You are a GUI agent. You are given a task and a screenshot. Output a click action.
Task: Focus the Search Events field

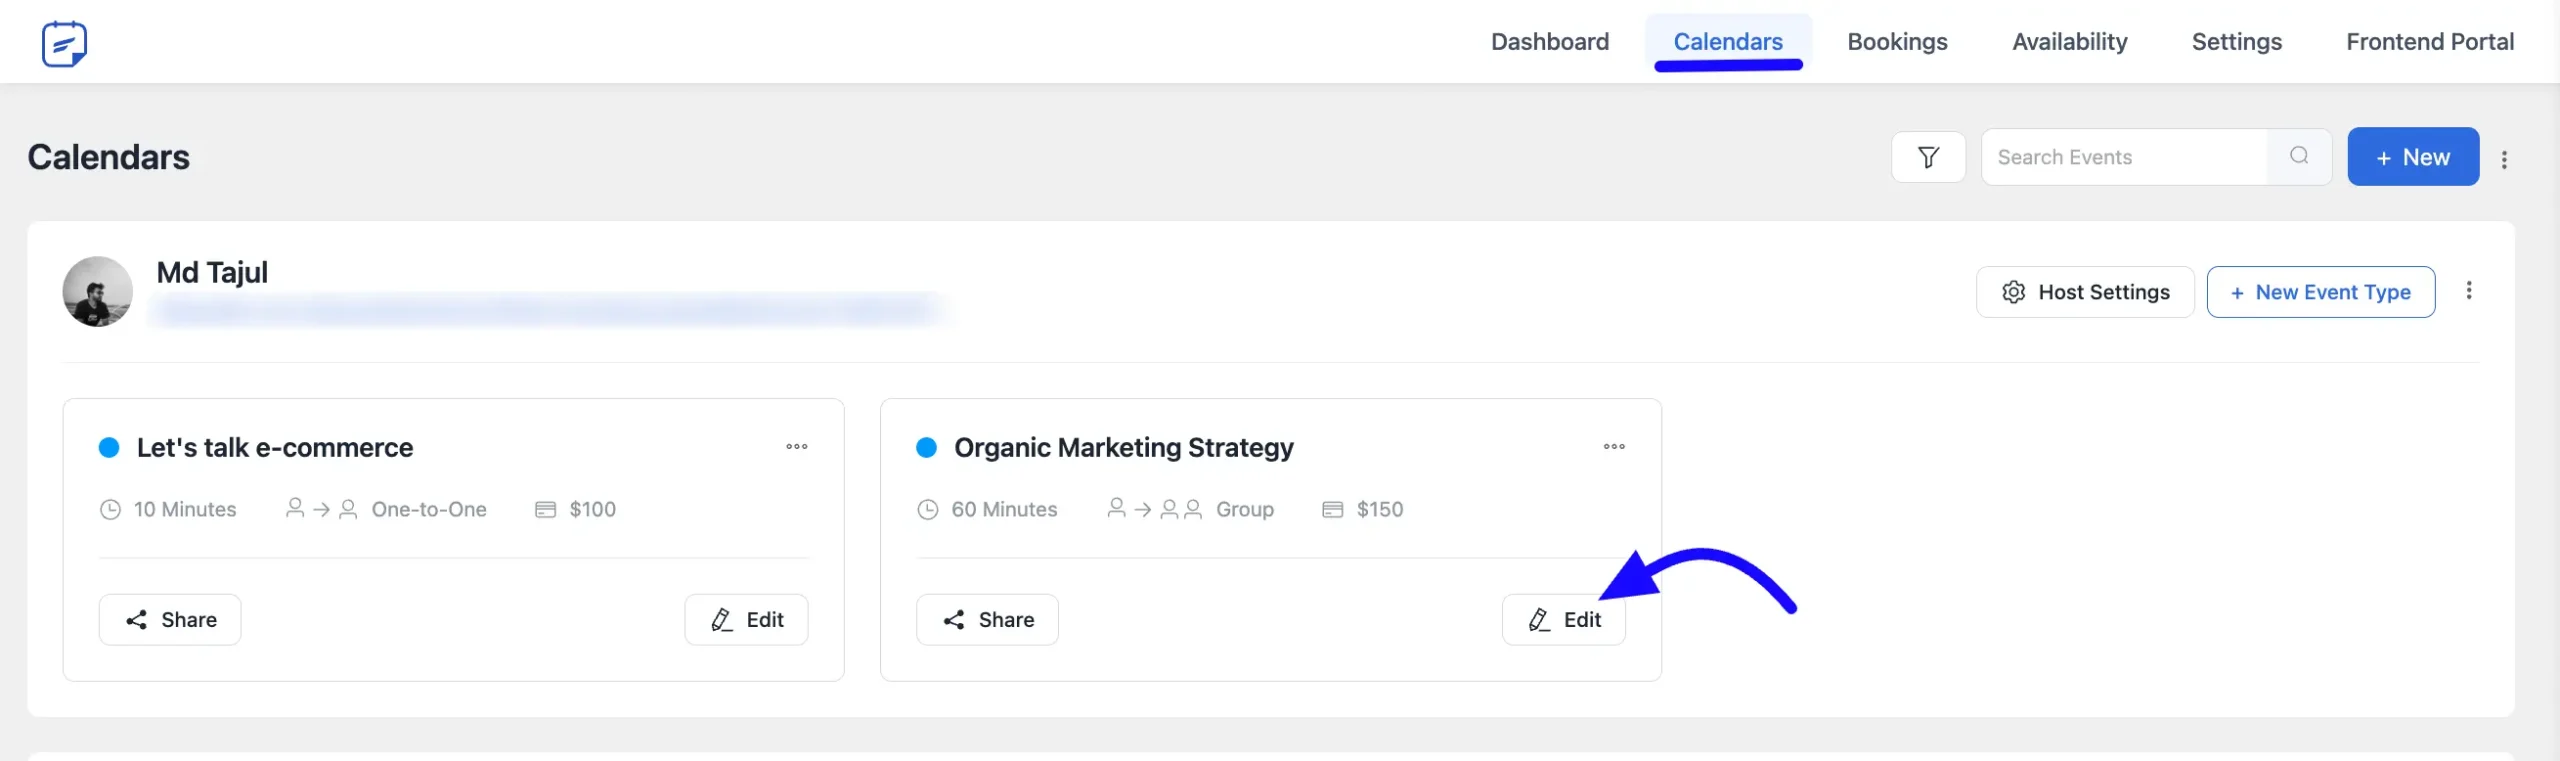tap(2120, 157)
